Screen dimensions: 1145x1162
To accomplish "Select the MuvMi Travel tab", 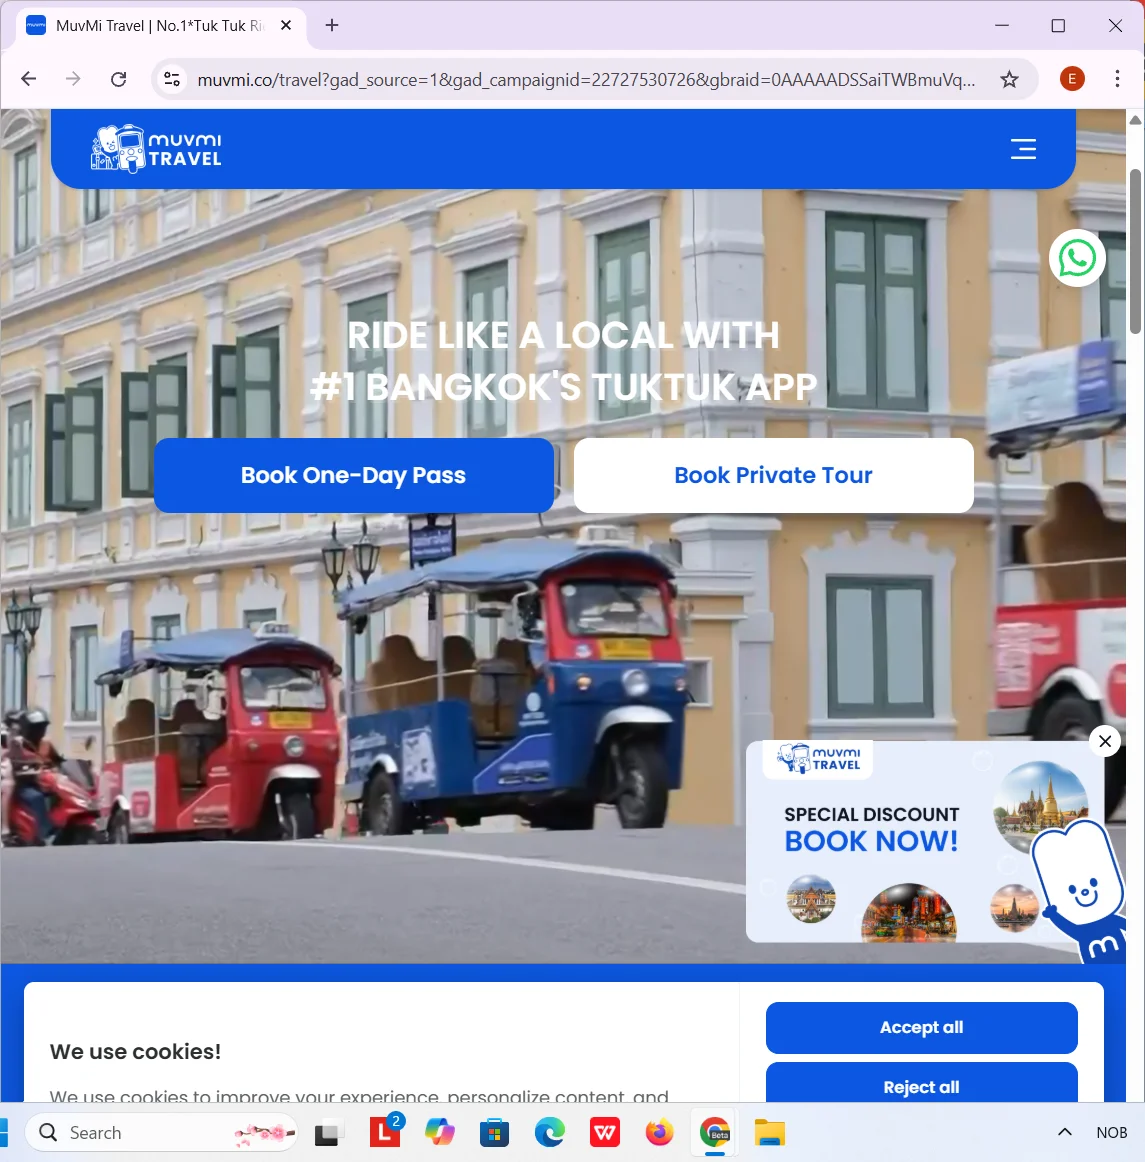I will tap(150, 26).
